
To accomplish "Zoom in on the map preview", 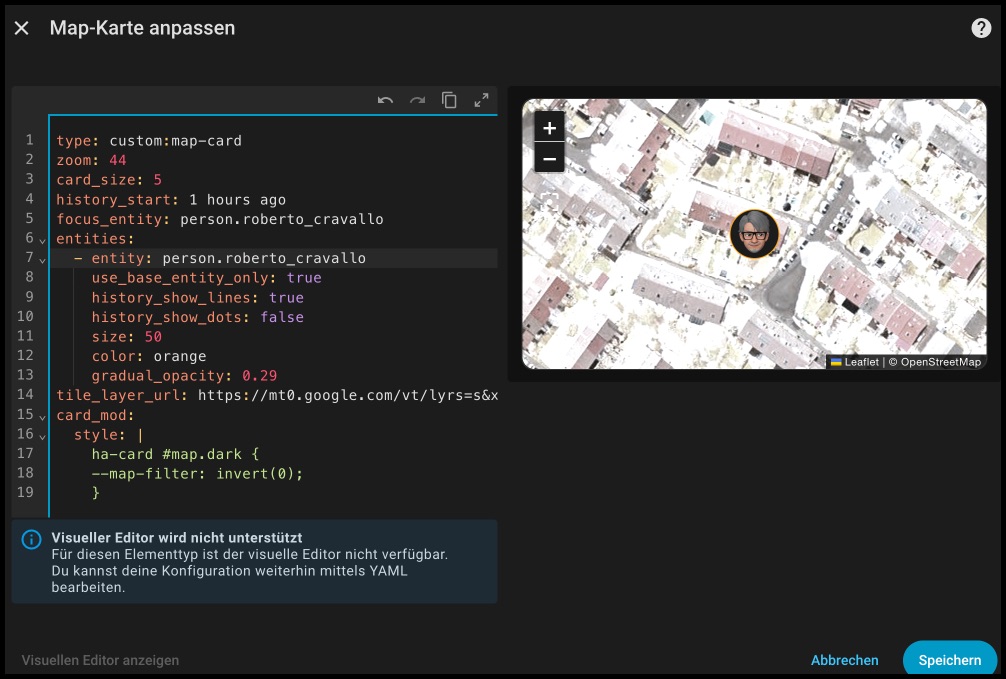I will pyautogui.click(x=549, y=128).
